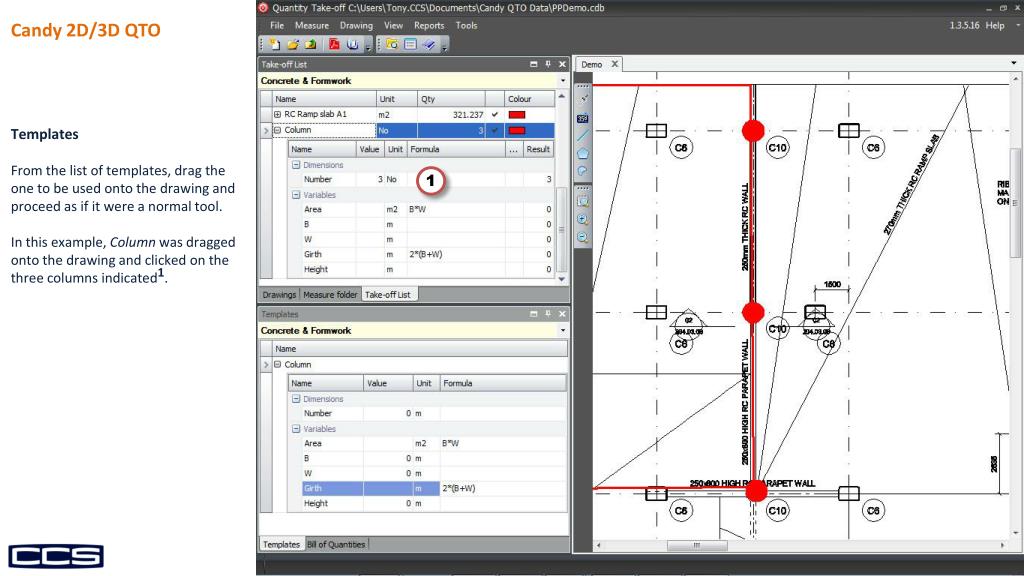
Task: Click the zoom in magnifier
Action: 583,220
